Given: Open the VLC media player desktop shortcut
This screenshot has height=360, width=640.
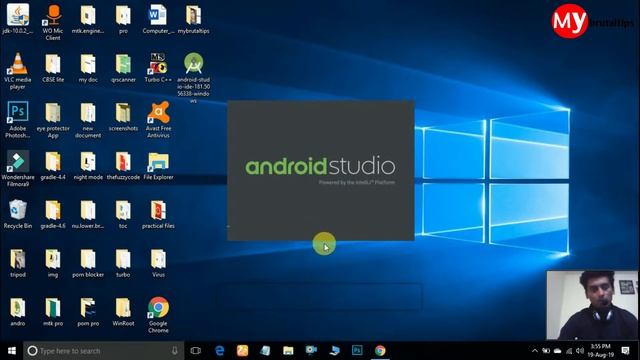Looking at the screenshot, I should [x=18, y=71].
